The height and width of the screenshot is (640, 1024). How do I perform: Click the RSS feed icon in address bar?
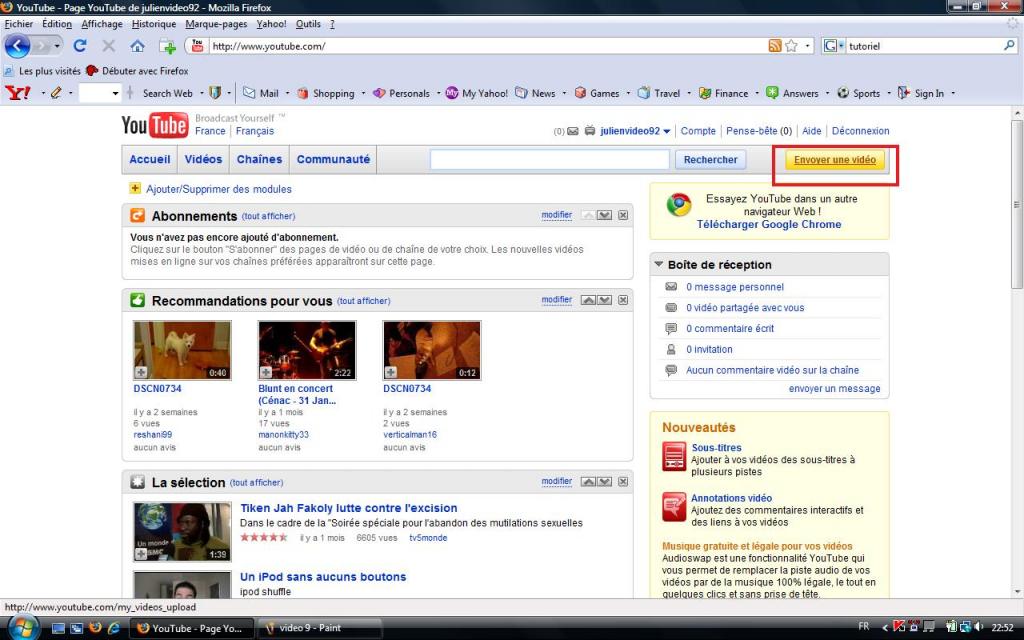pos(775,46)
